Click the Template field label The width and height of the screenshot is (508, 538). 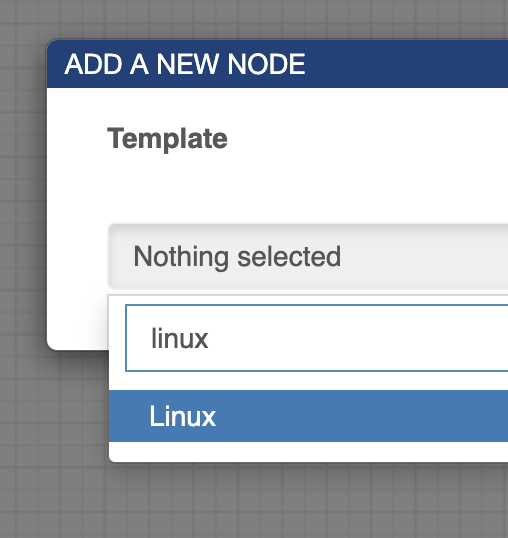coord(167,139)
